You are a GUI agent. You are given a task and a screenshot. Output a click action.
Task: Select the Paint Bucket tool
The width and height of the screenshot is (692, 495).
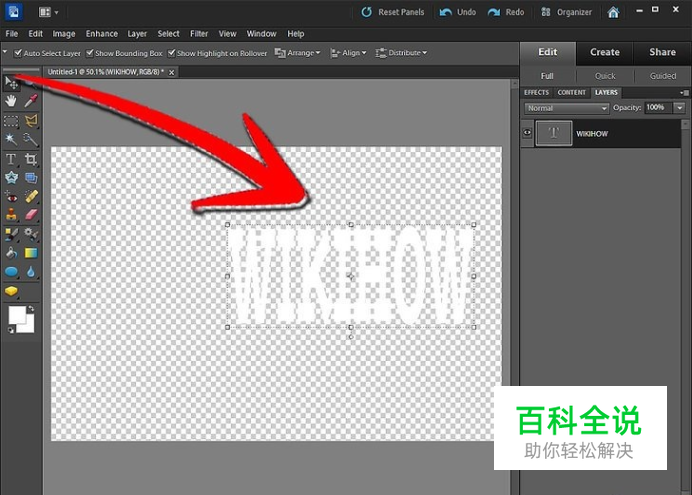tap(11, 253)
